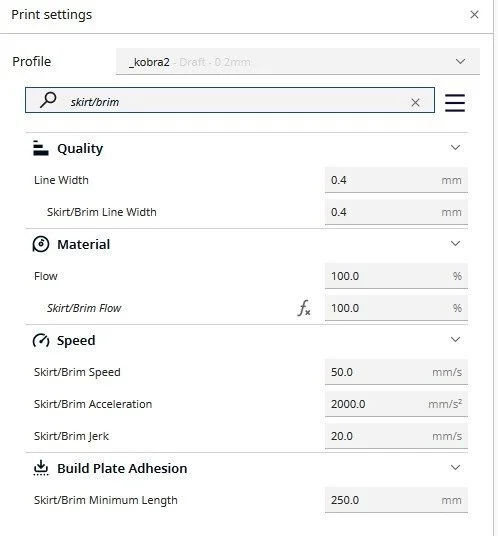Click in the skirt/brim search box

click(230, 100)
